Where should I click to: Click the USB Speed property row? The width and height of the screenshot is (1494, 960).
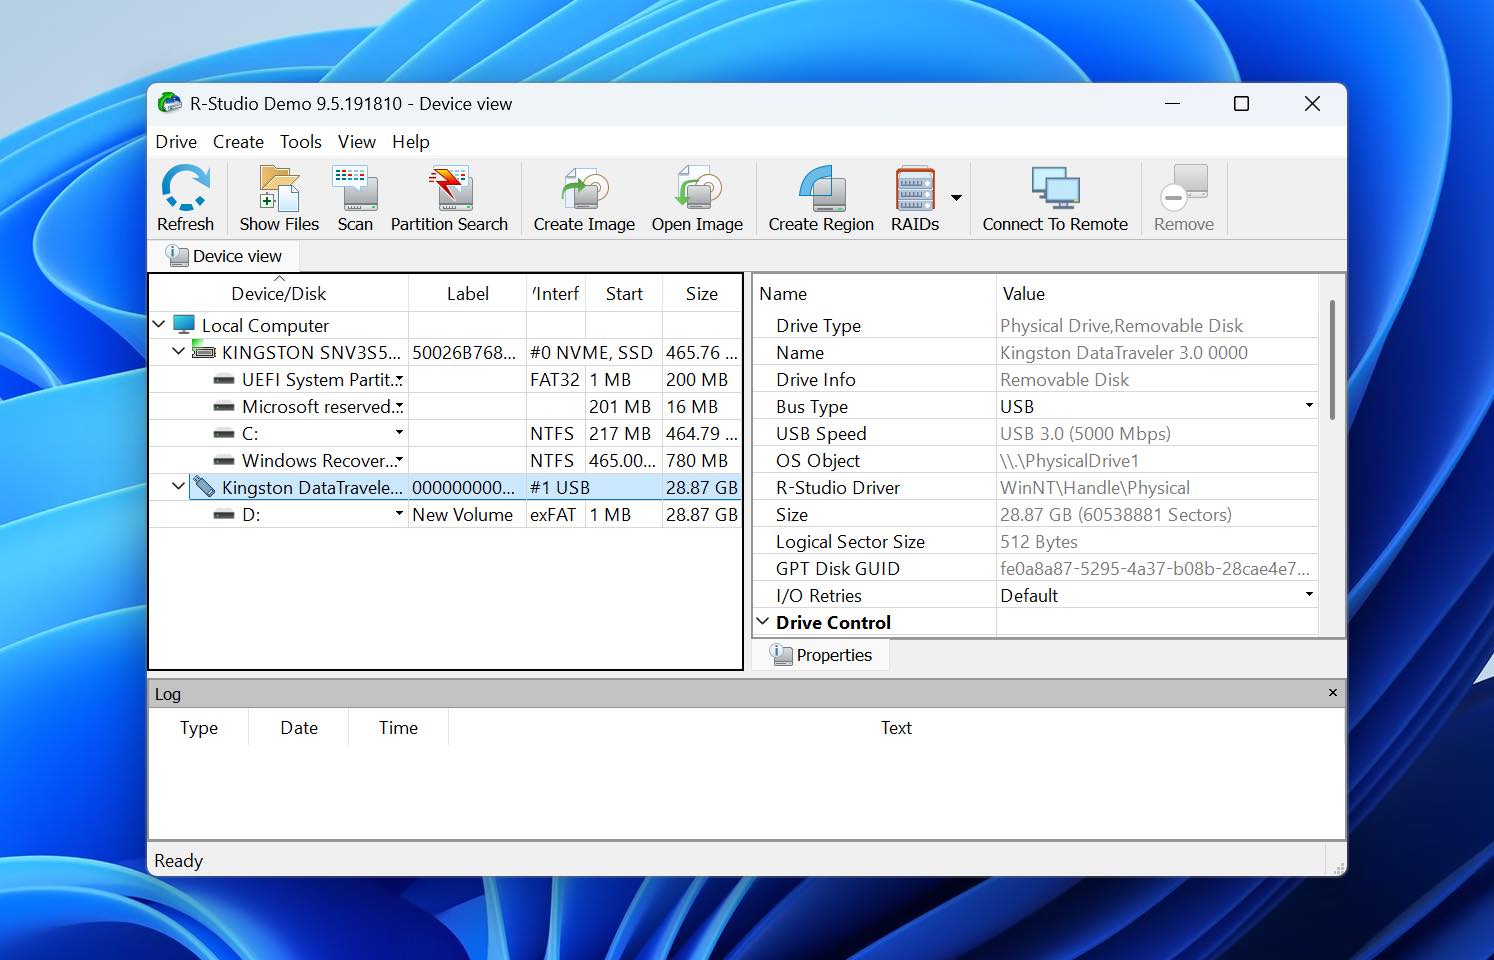[1036, 434]
